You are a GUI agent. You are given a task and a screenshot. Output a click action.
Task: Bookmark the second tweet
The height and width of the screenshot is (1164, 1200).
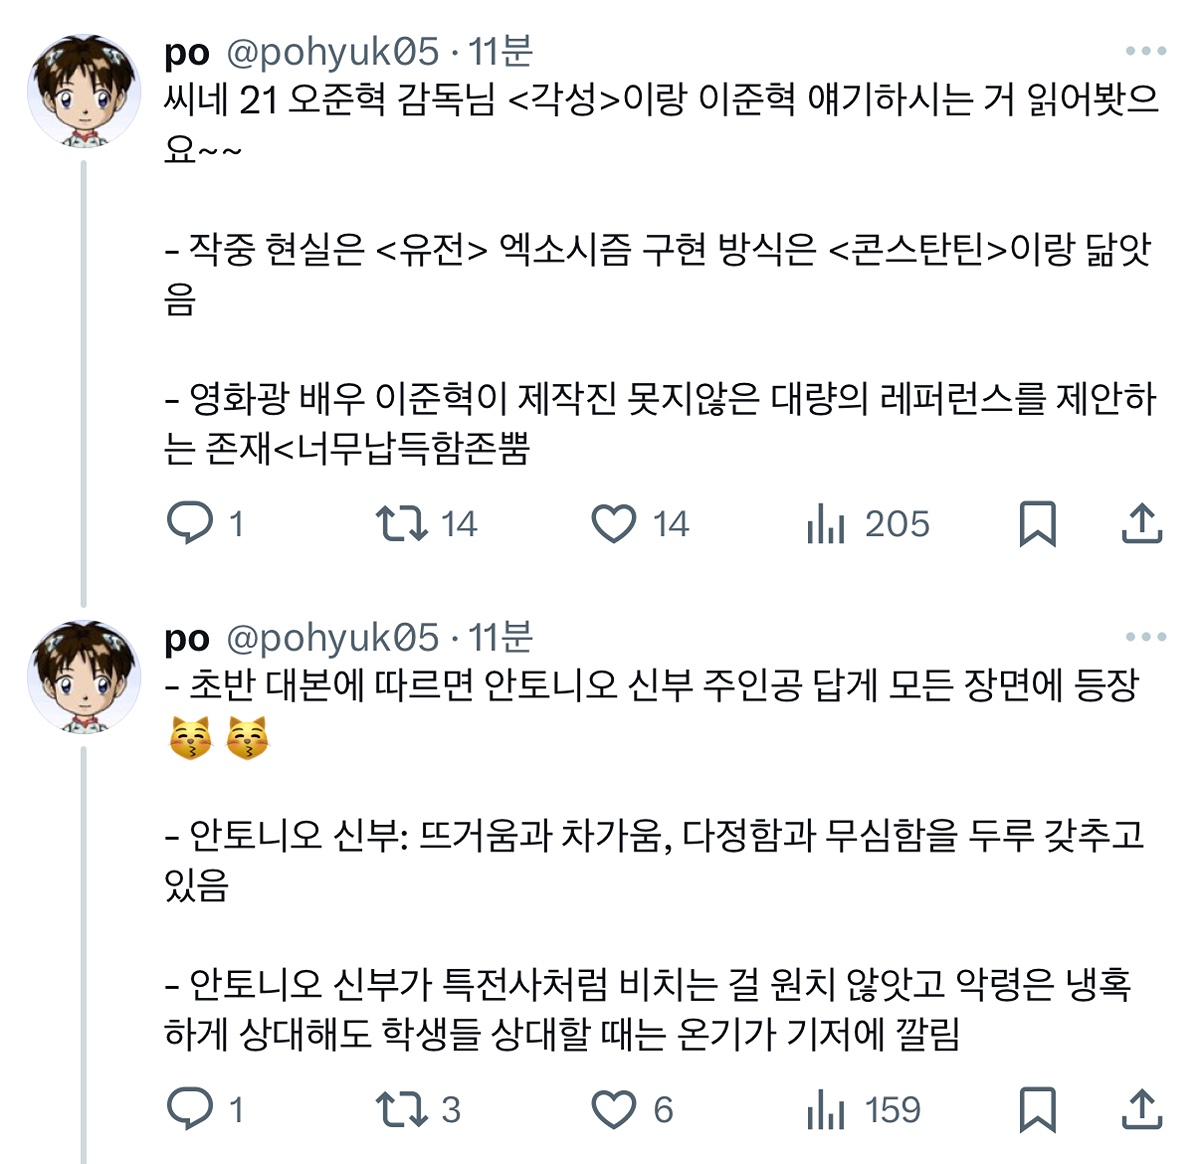[1037, 1109]
